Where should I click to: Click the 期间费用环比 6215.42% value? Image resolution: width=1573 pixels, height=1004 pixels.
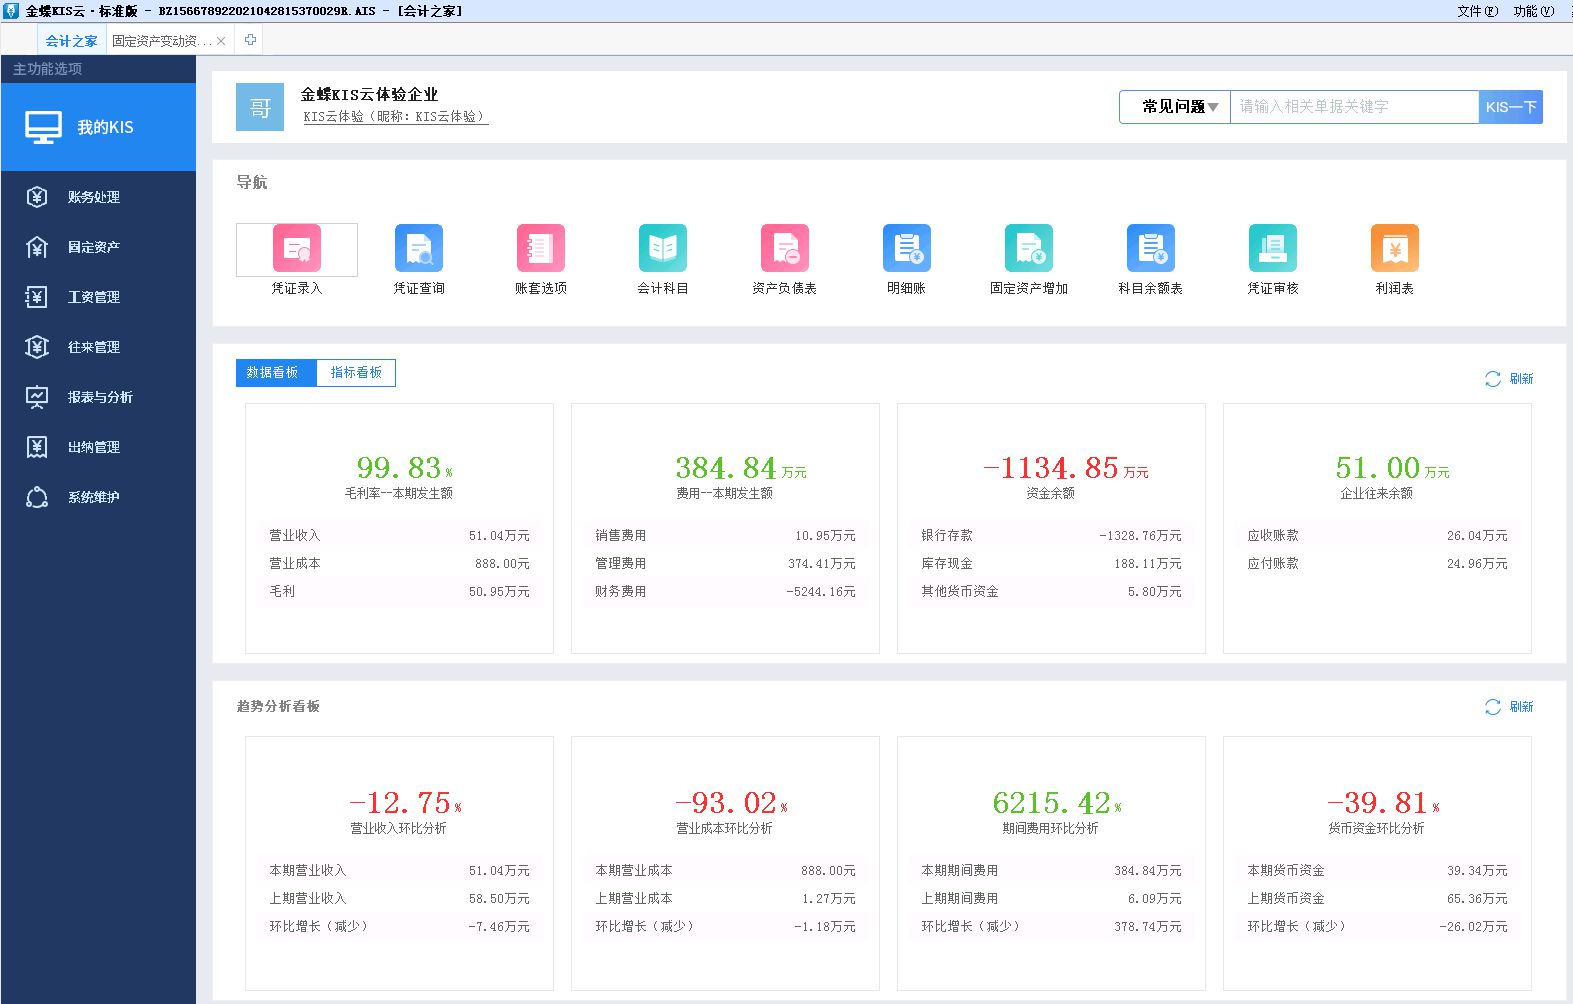1057,803
